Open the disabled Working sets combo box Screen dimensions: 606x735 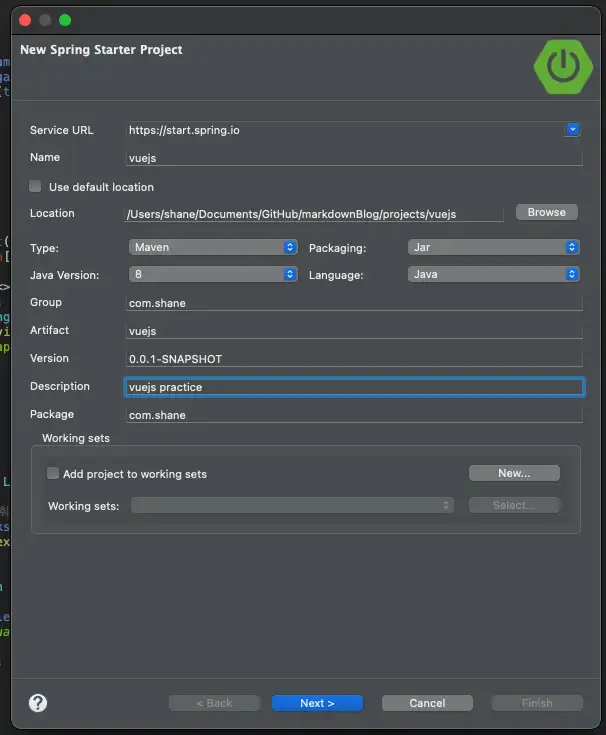tap(292, 505)
